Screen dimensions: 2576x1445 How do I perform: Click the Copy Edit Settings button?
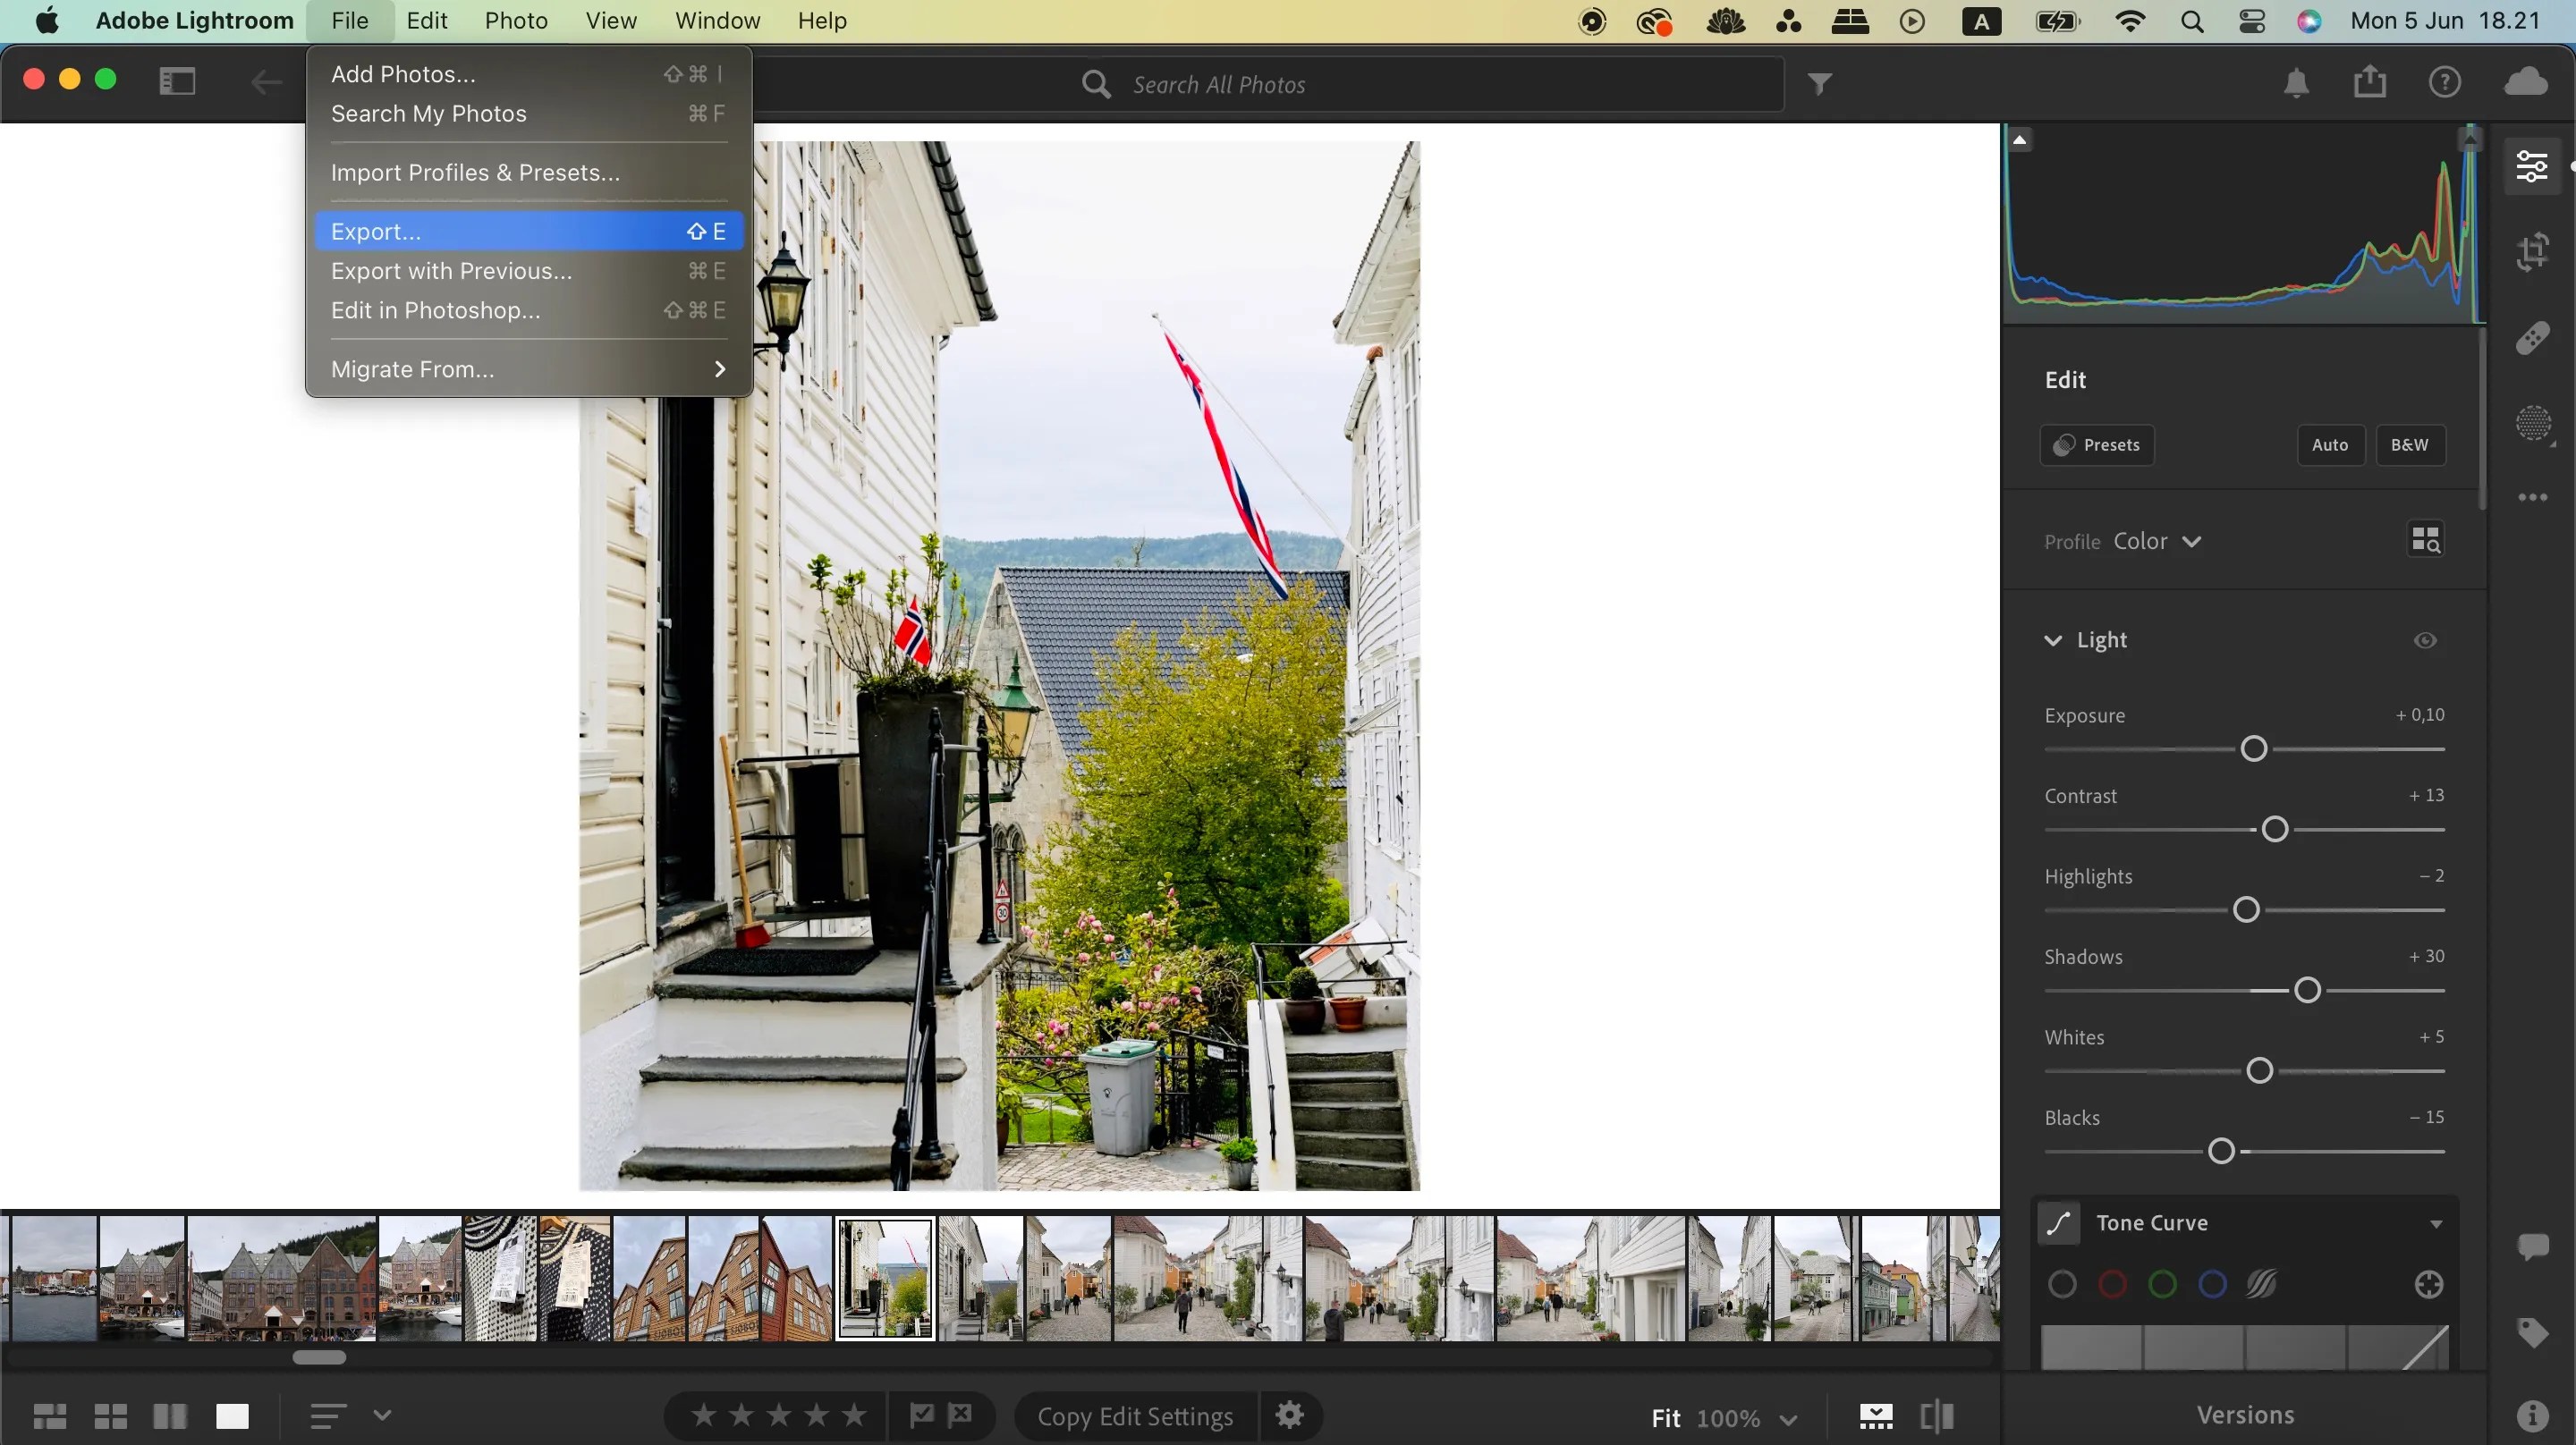[x=1133, y=1415]
